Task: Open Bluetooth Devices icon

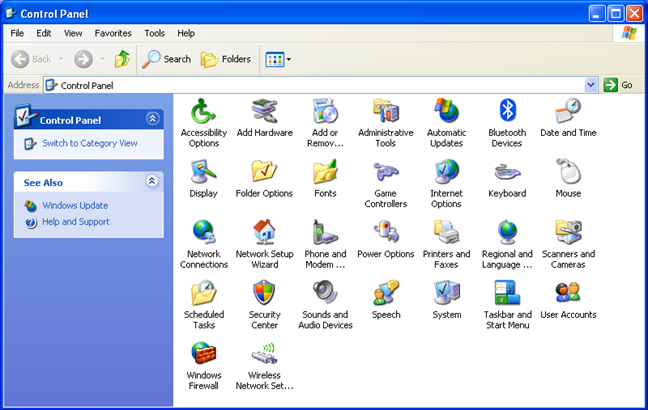Action: click(x=507, y=110)
